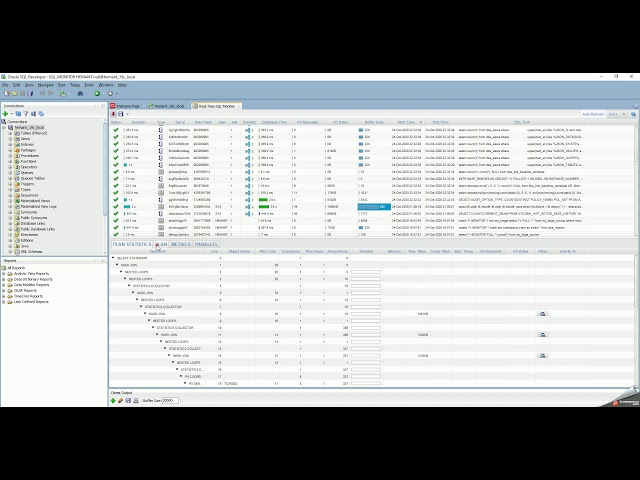640x480 pixels.
Task: Select the PLAN STATISTICS tab
Action: 132,244
